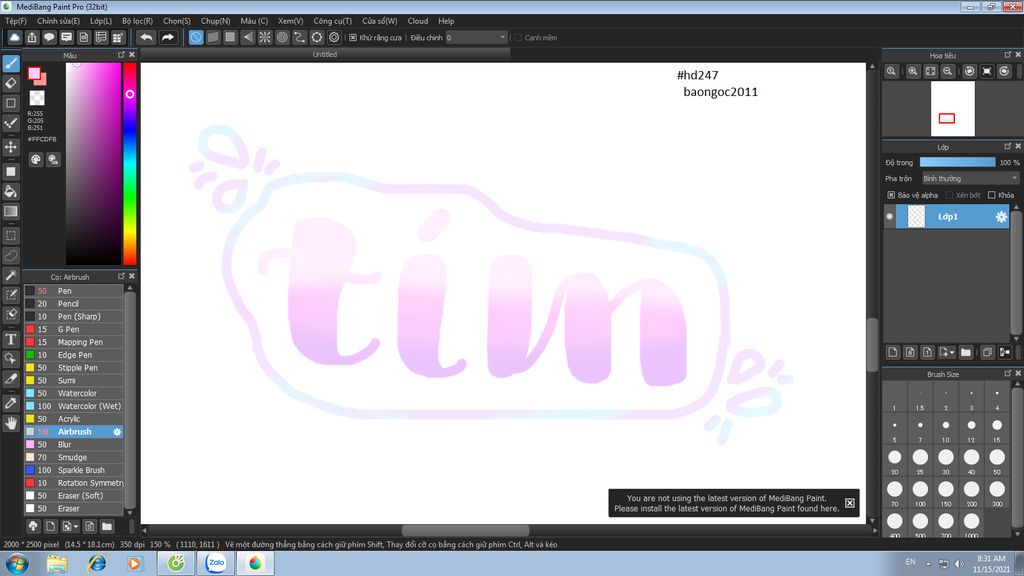
Task: Undock the Brush Size panel
Action: click(1008, 374)
